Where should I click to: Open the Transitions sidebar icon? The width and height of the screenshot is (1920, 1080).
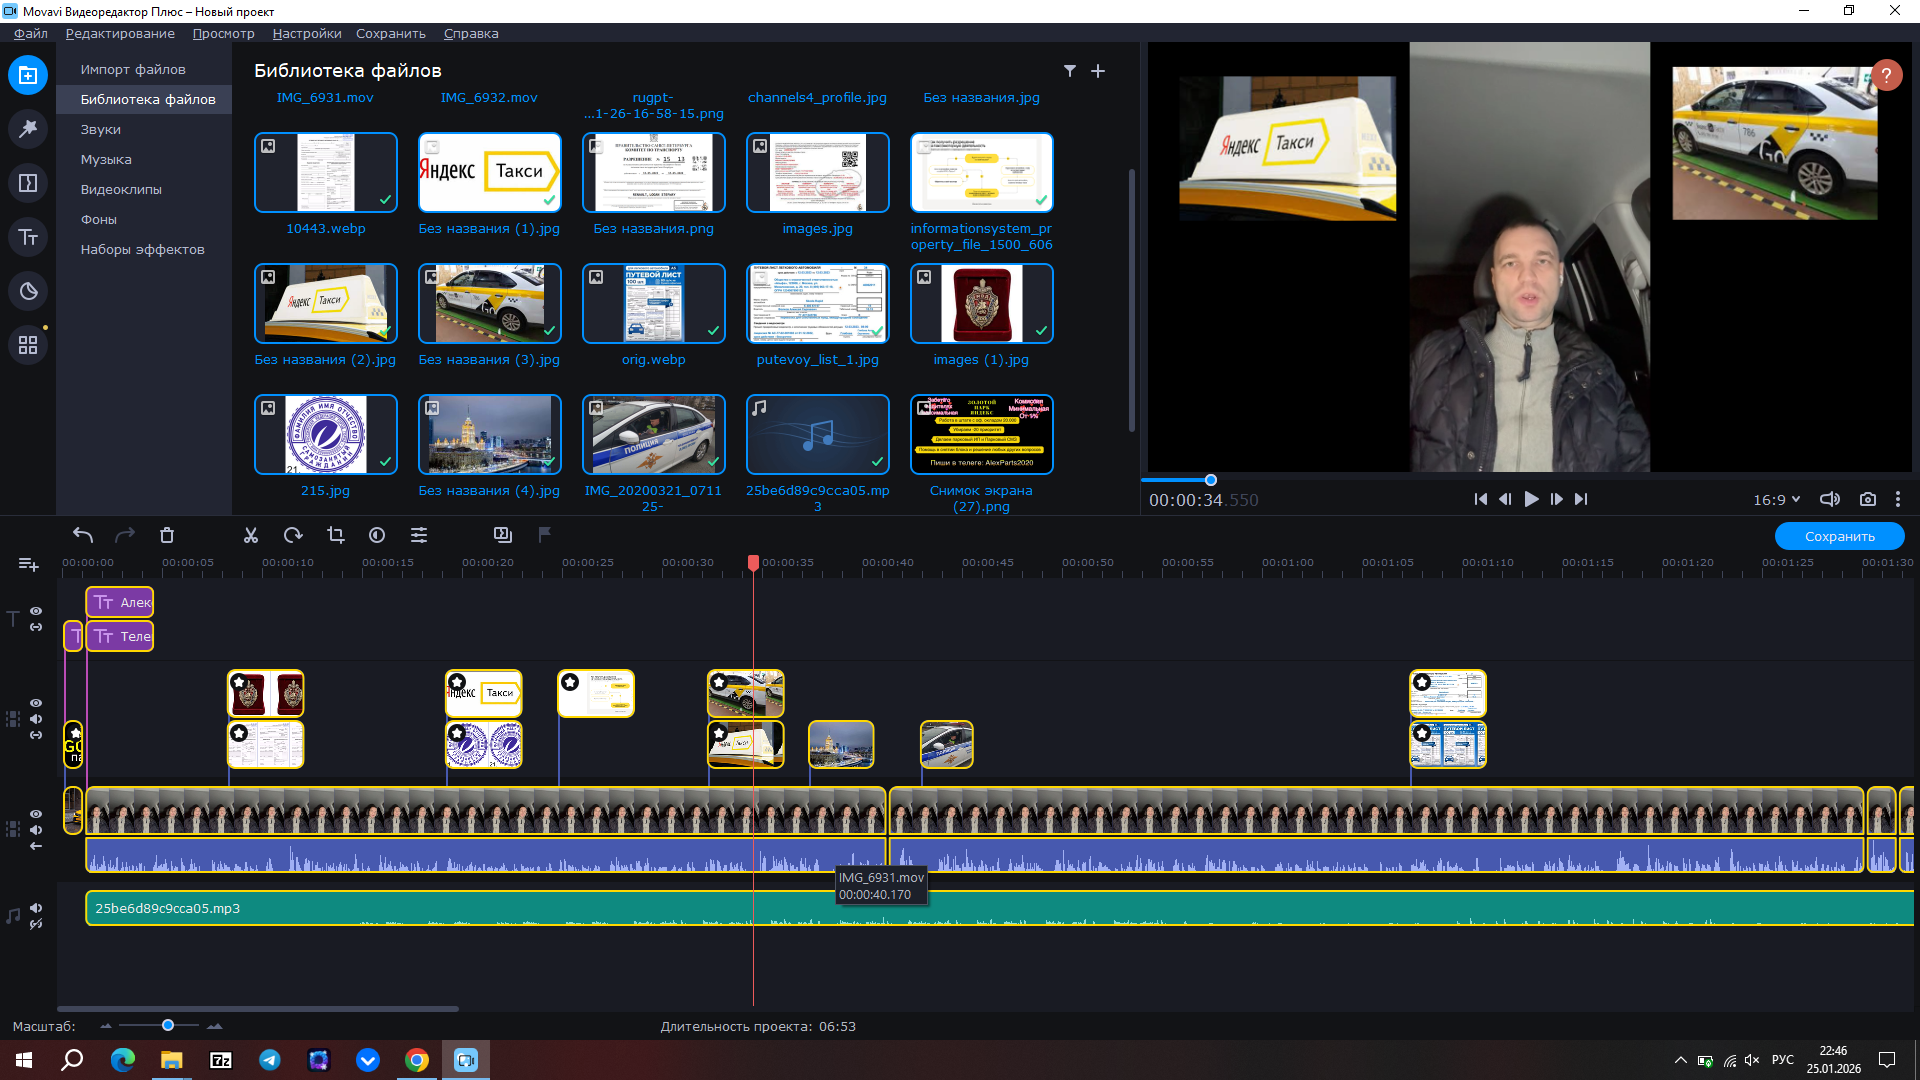pos(28,183)
